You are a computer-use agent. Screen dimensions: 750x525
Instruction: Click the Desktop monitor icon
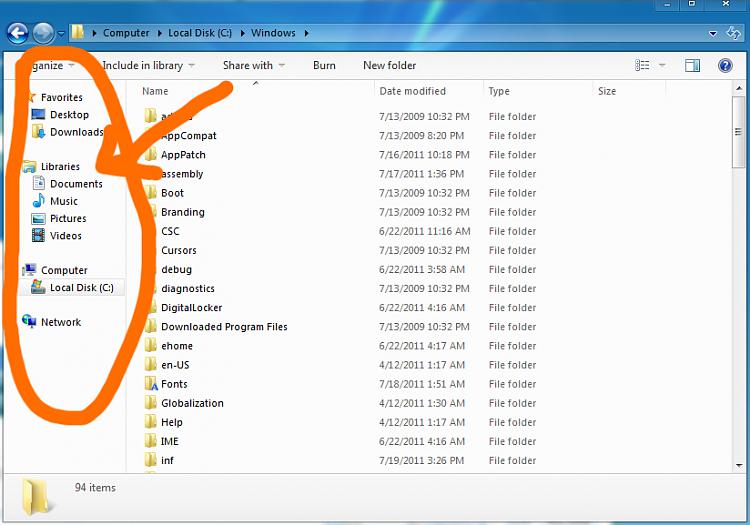[x=38, y=114]
